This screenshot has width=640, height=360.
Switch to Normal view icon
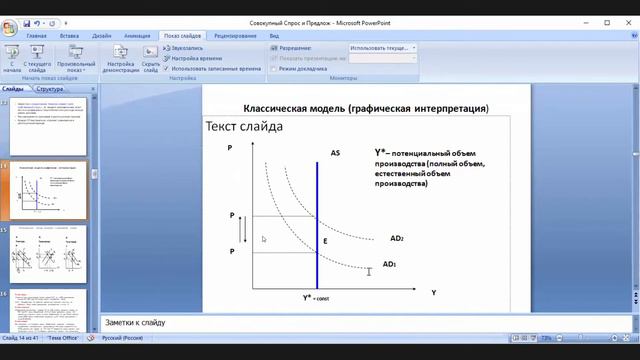point(516,338)
